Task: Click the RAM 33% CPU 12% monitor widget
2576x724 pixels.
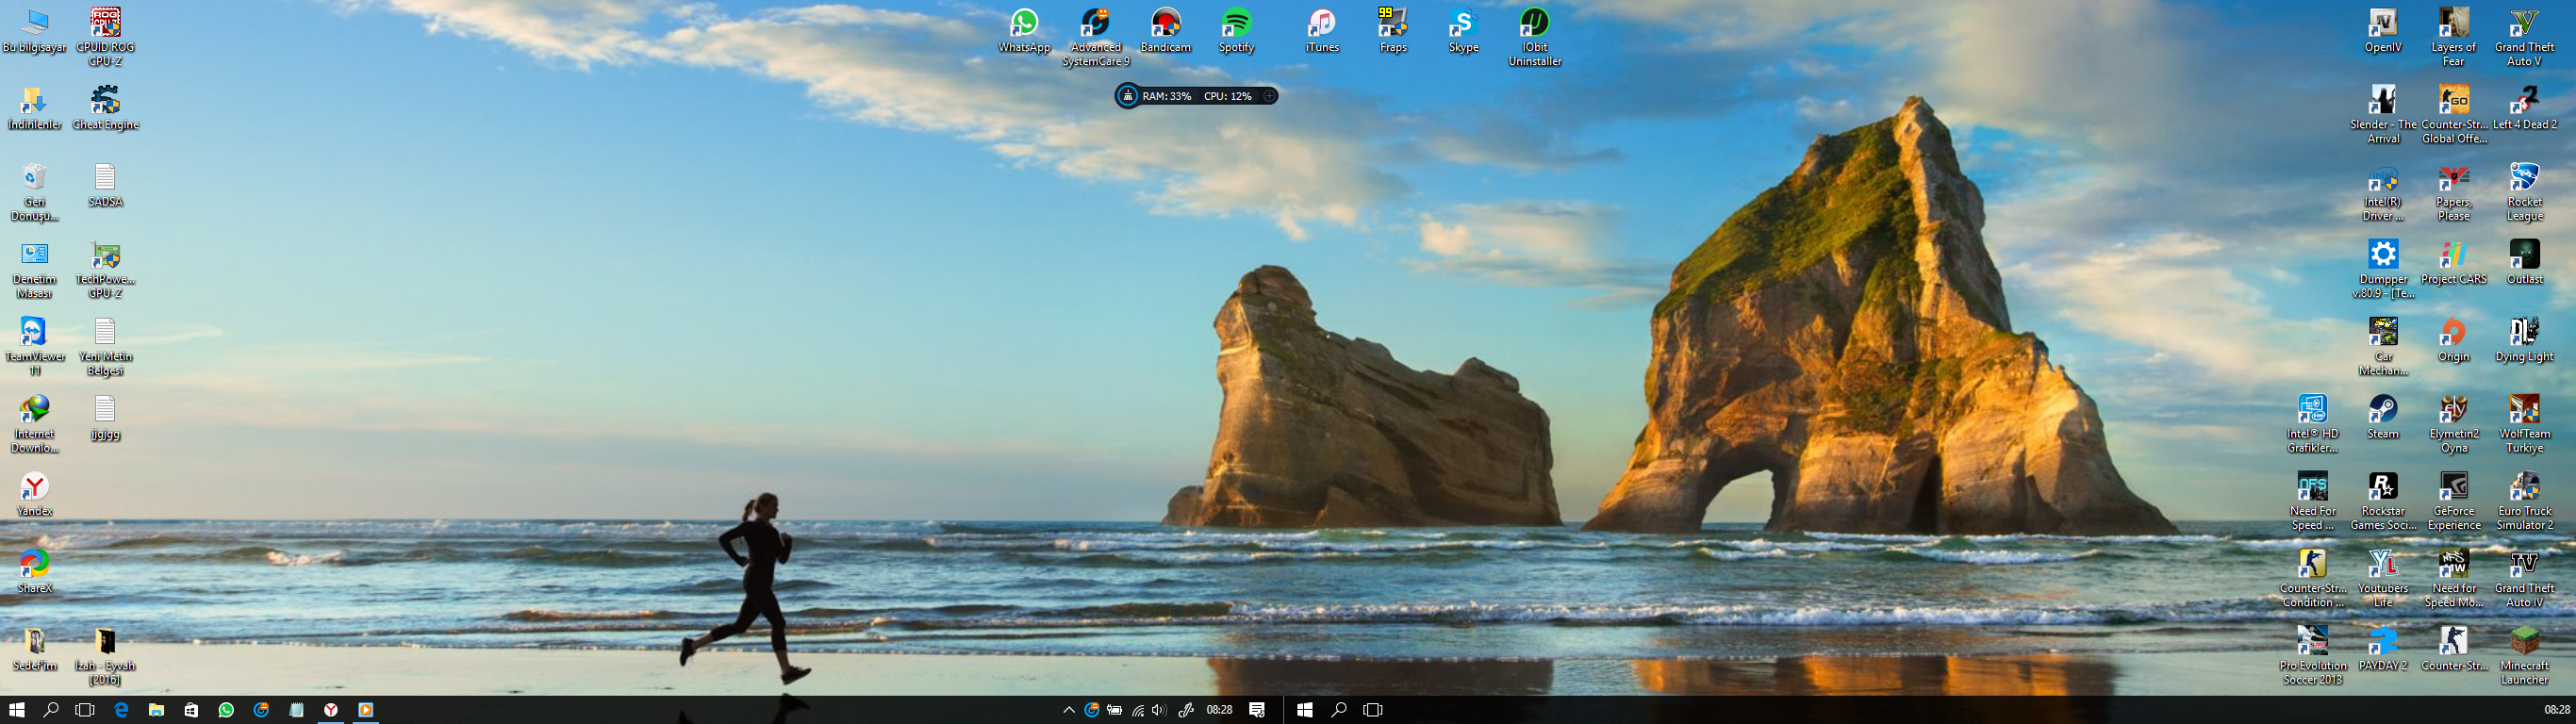Action: coord(1196,96)
